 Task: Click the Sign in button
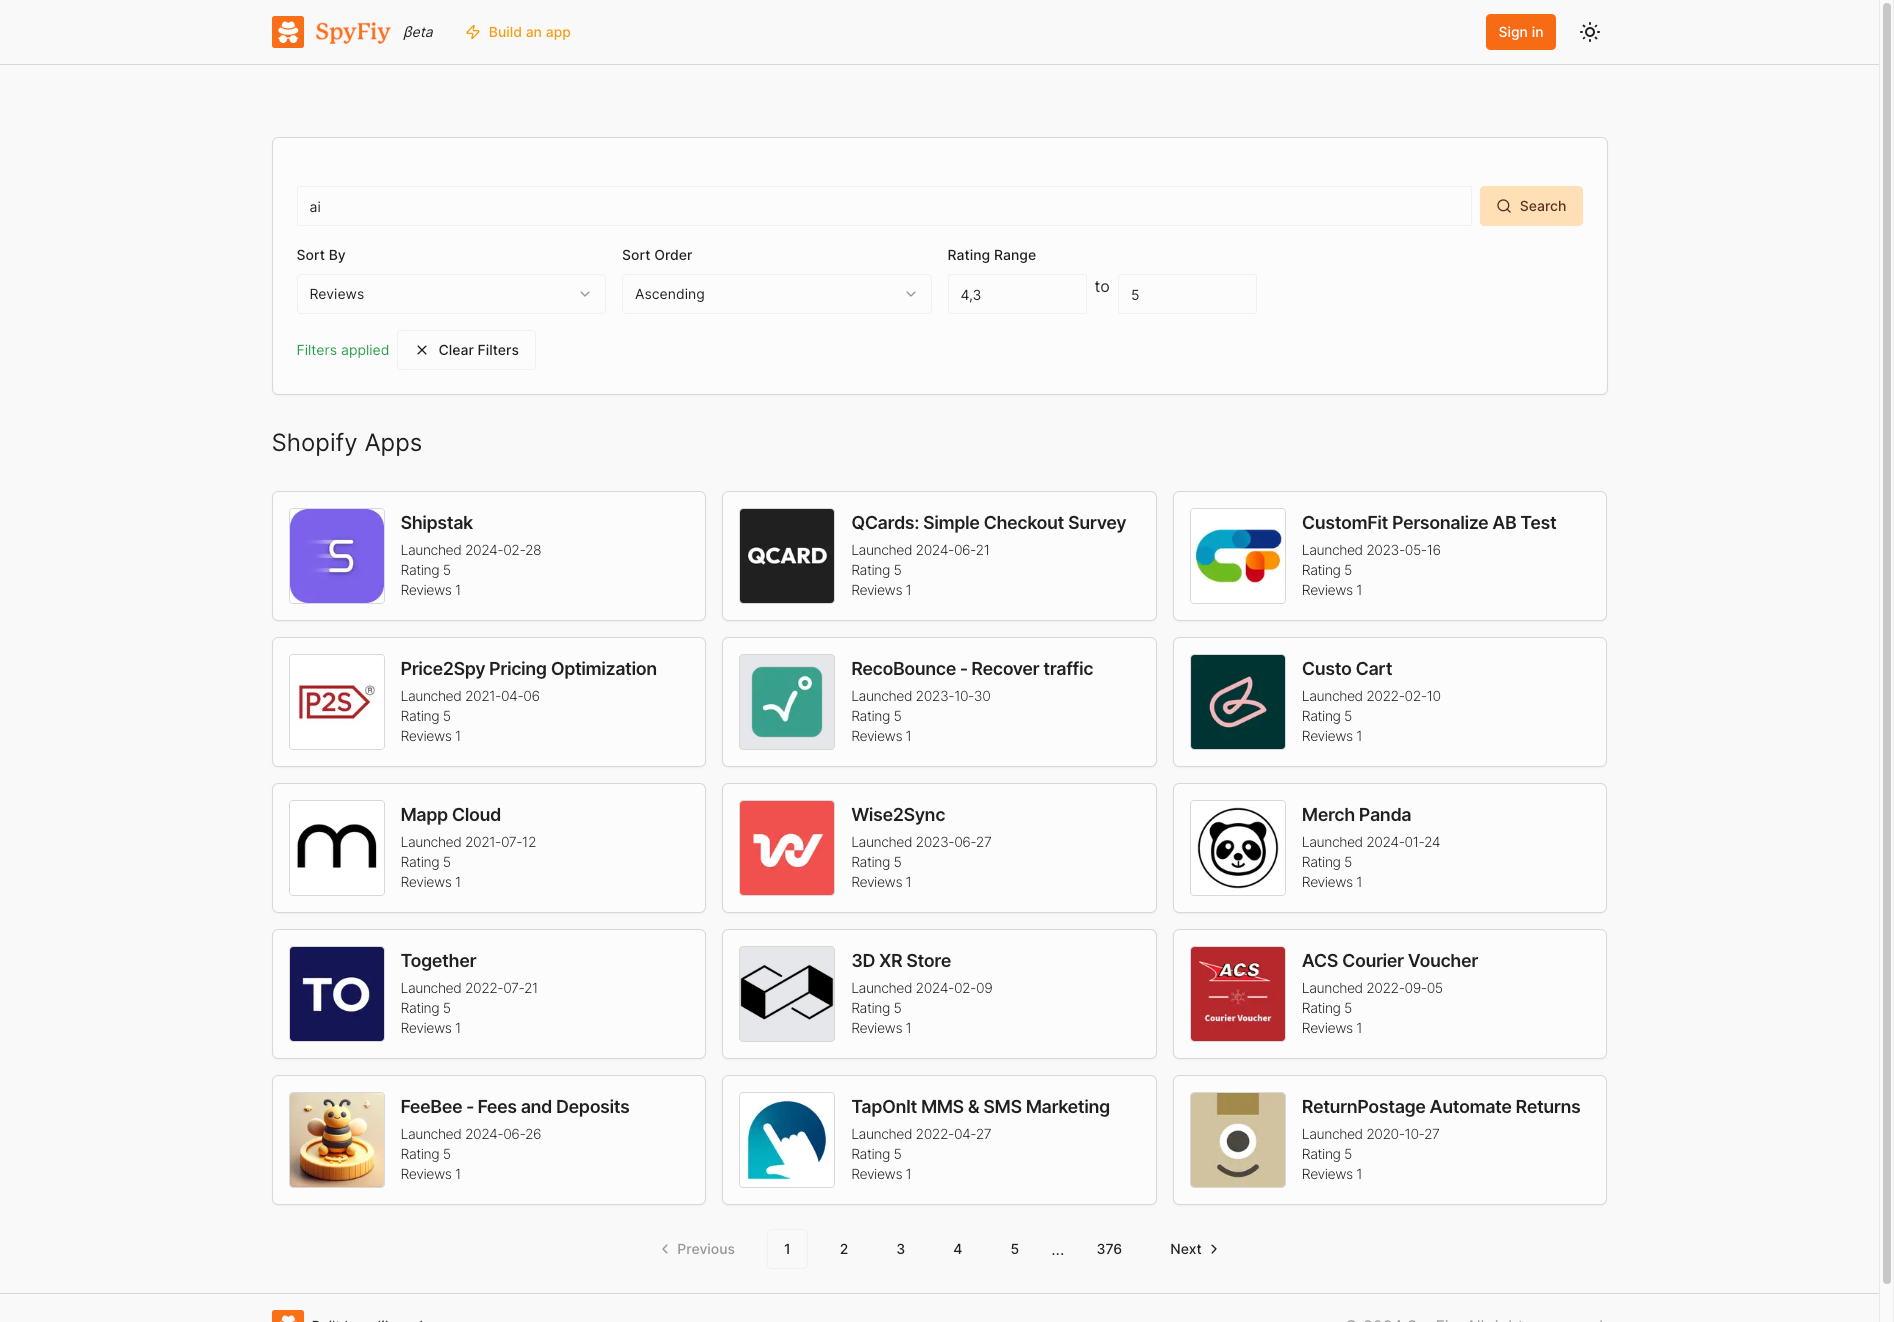(1520, 32)
